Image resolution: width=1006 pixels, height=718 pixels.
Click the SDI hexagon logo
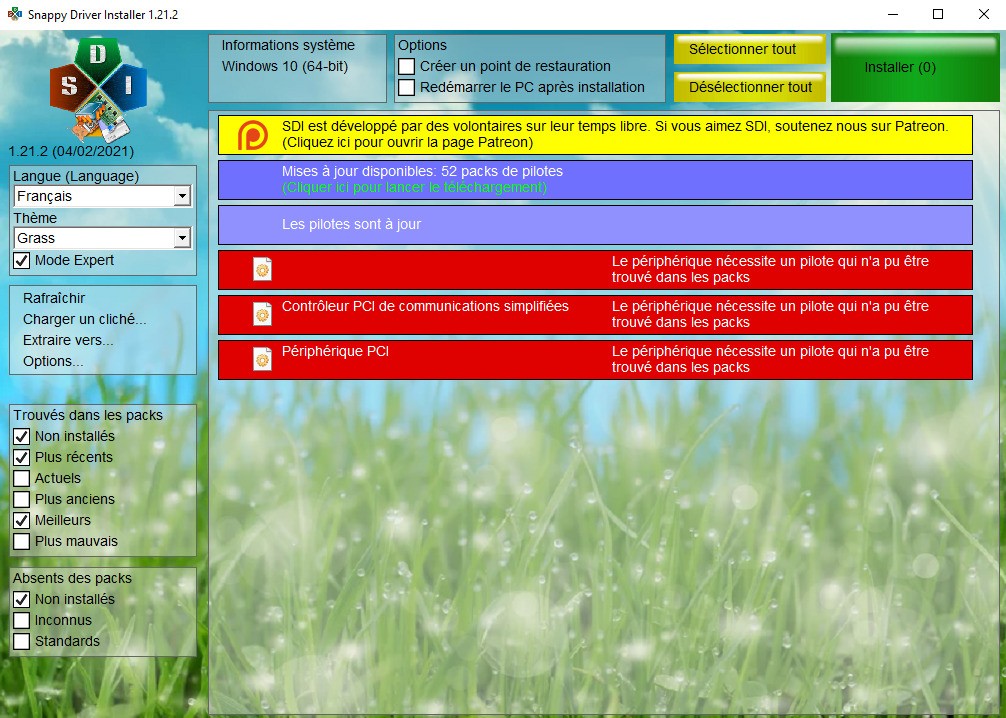[x=98, y=89]
